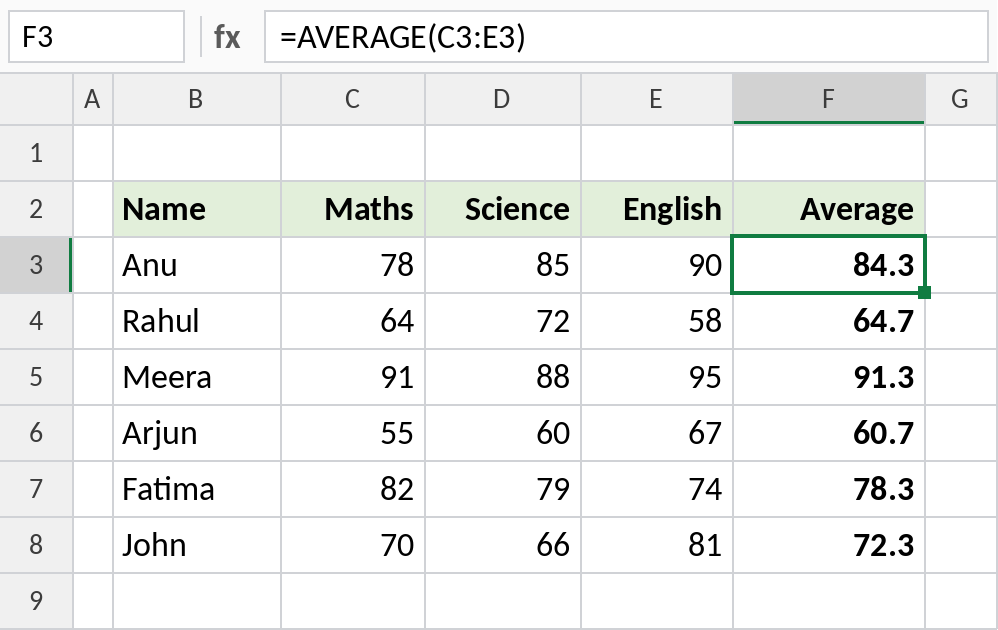Click Rahul's English score 58
Screen dimensions: 998x630
point(657,321)
